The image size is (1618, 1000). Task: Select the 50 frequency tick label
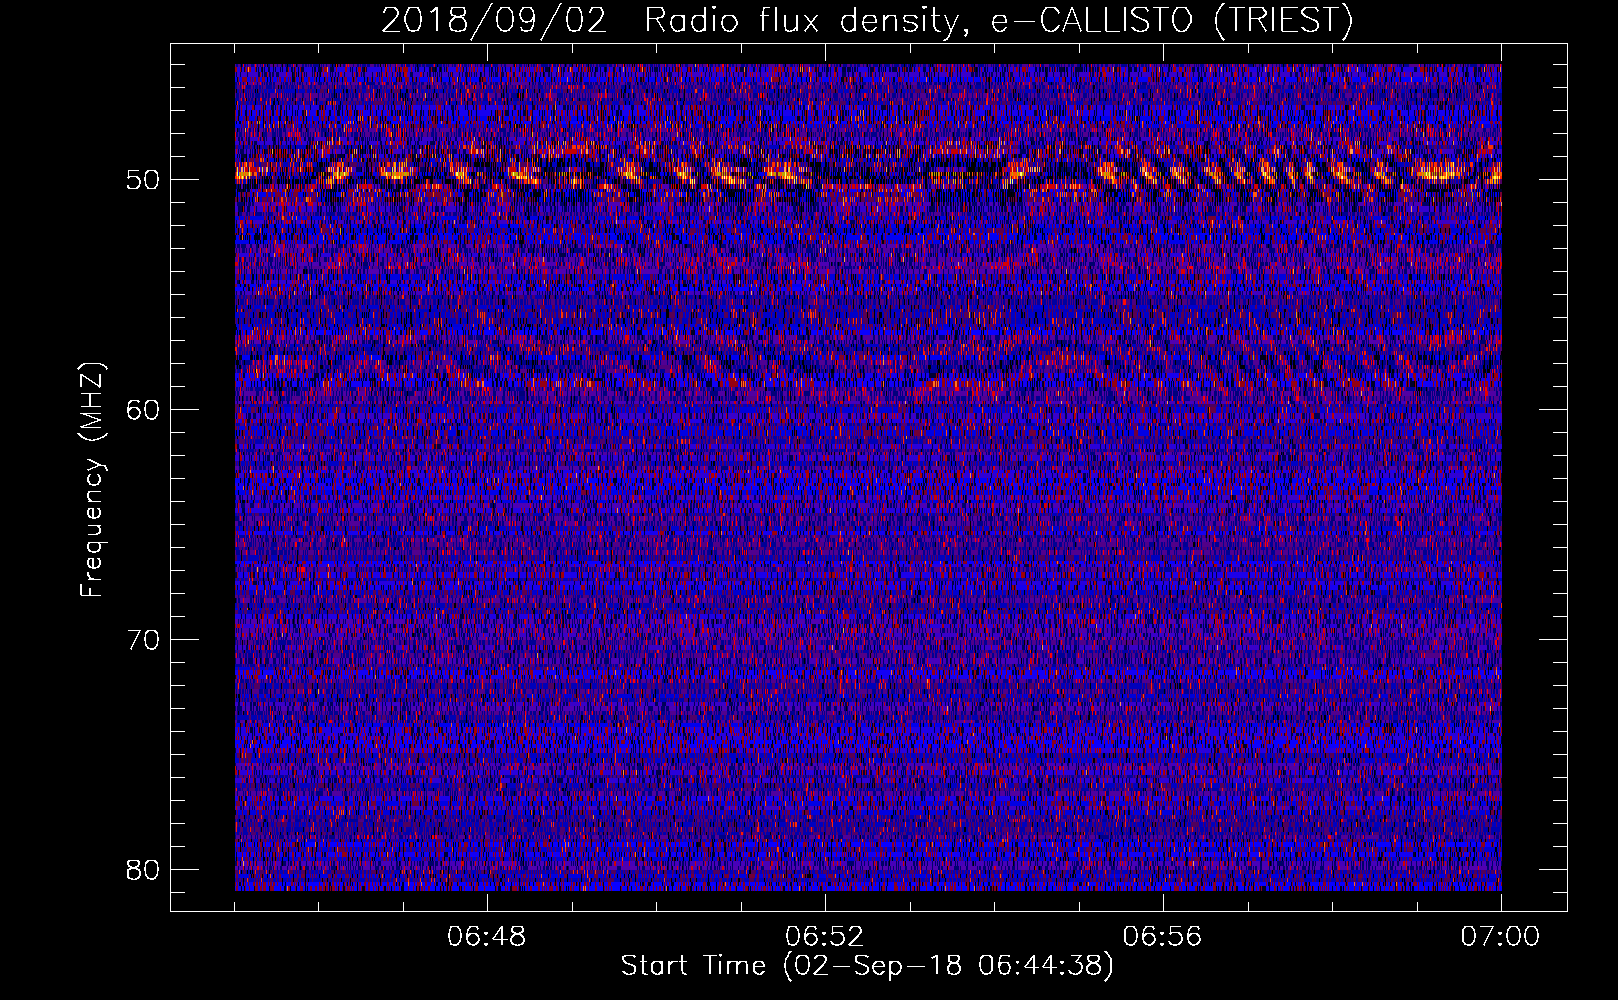(144, 180)
